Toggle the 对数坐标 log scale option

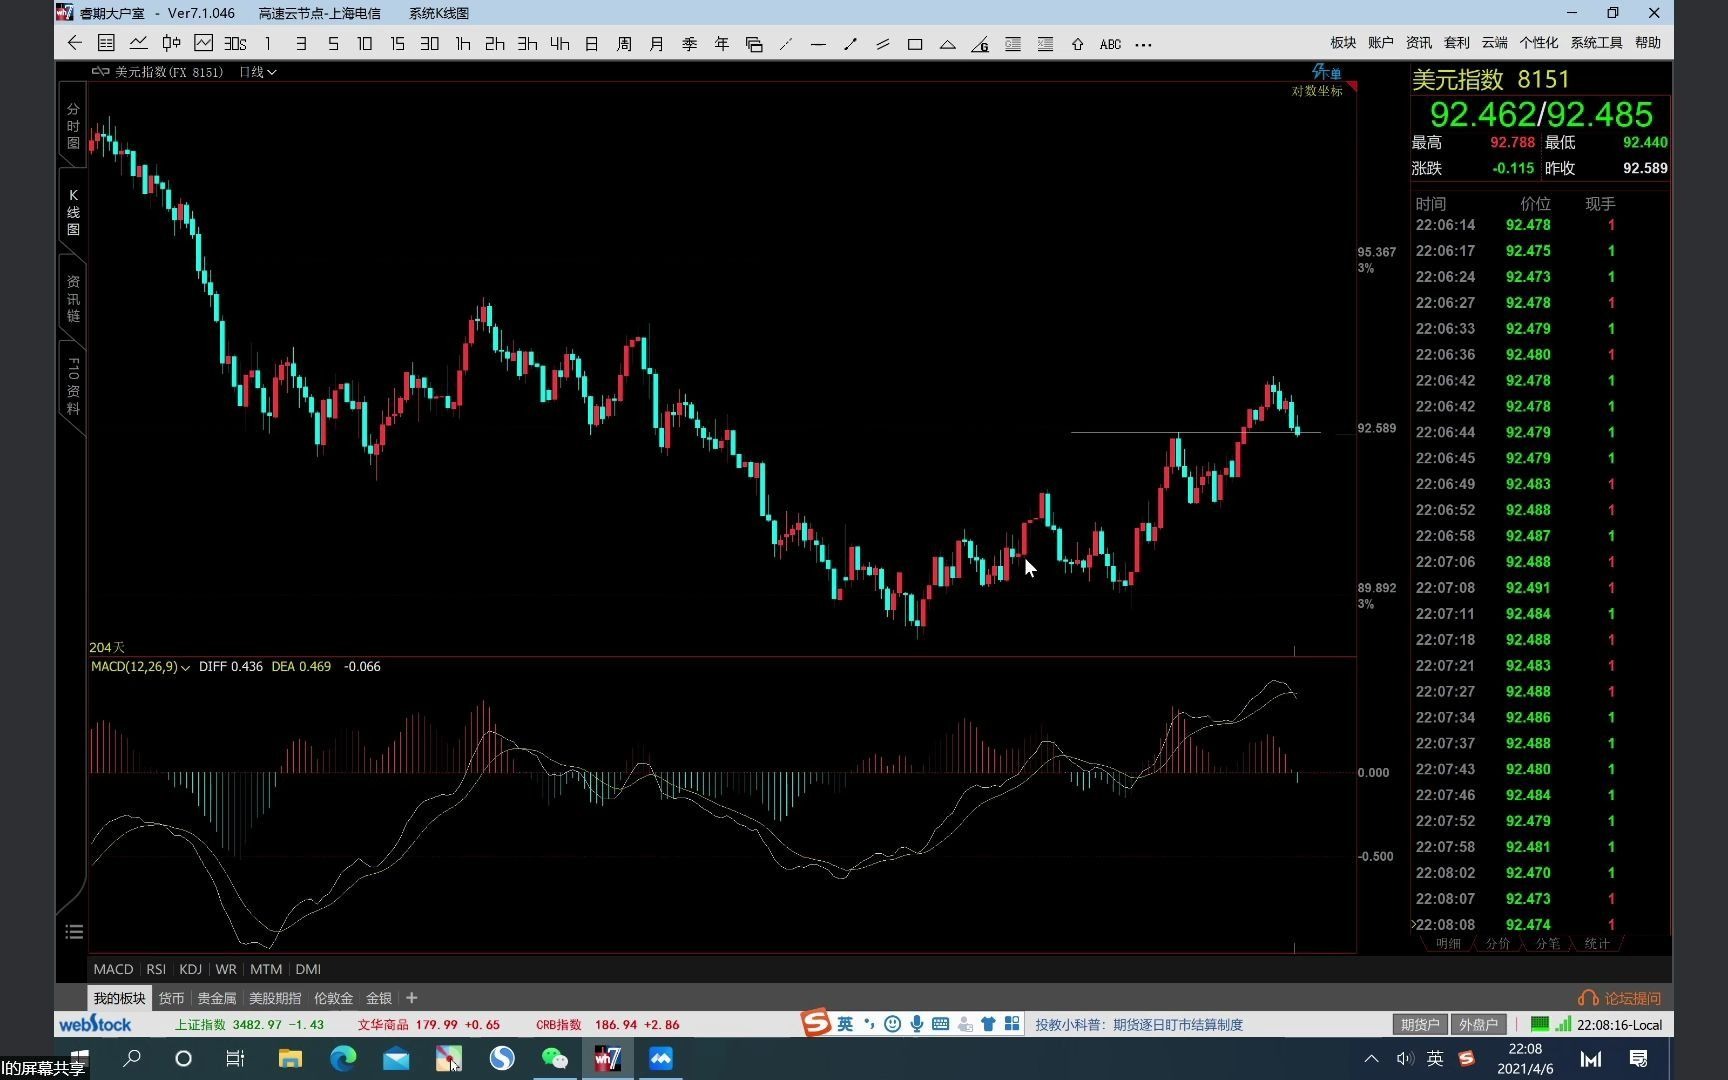click(x=1317, y=91)
